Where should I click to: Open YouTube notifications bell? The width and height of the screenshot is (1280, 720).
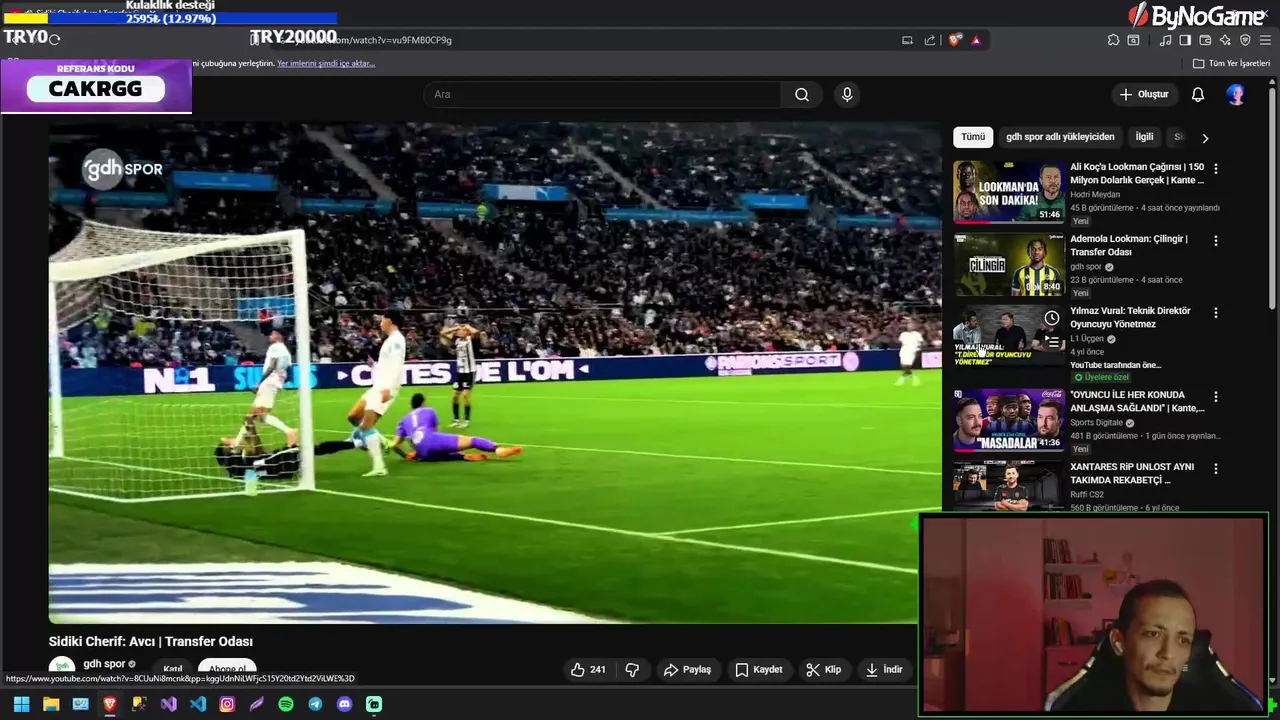coord(1197,94)
